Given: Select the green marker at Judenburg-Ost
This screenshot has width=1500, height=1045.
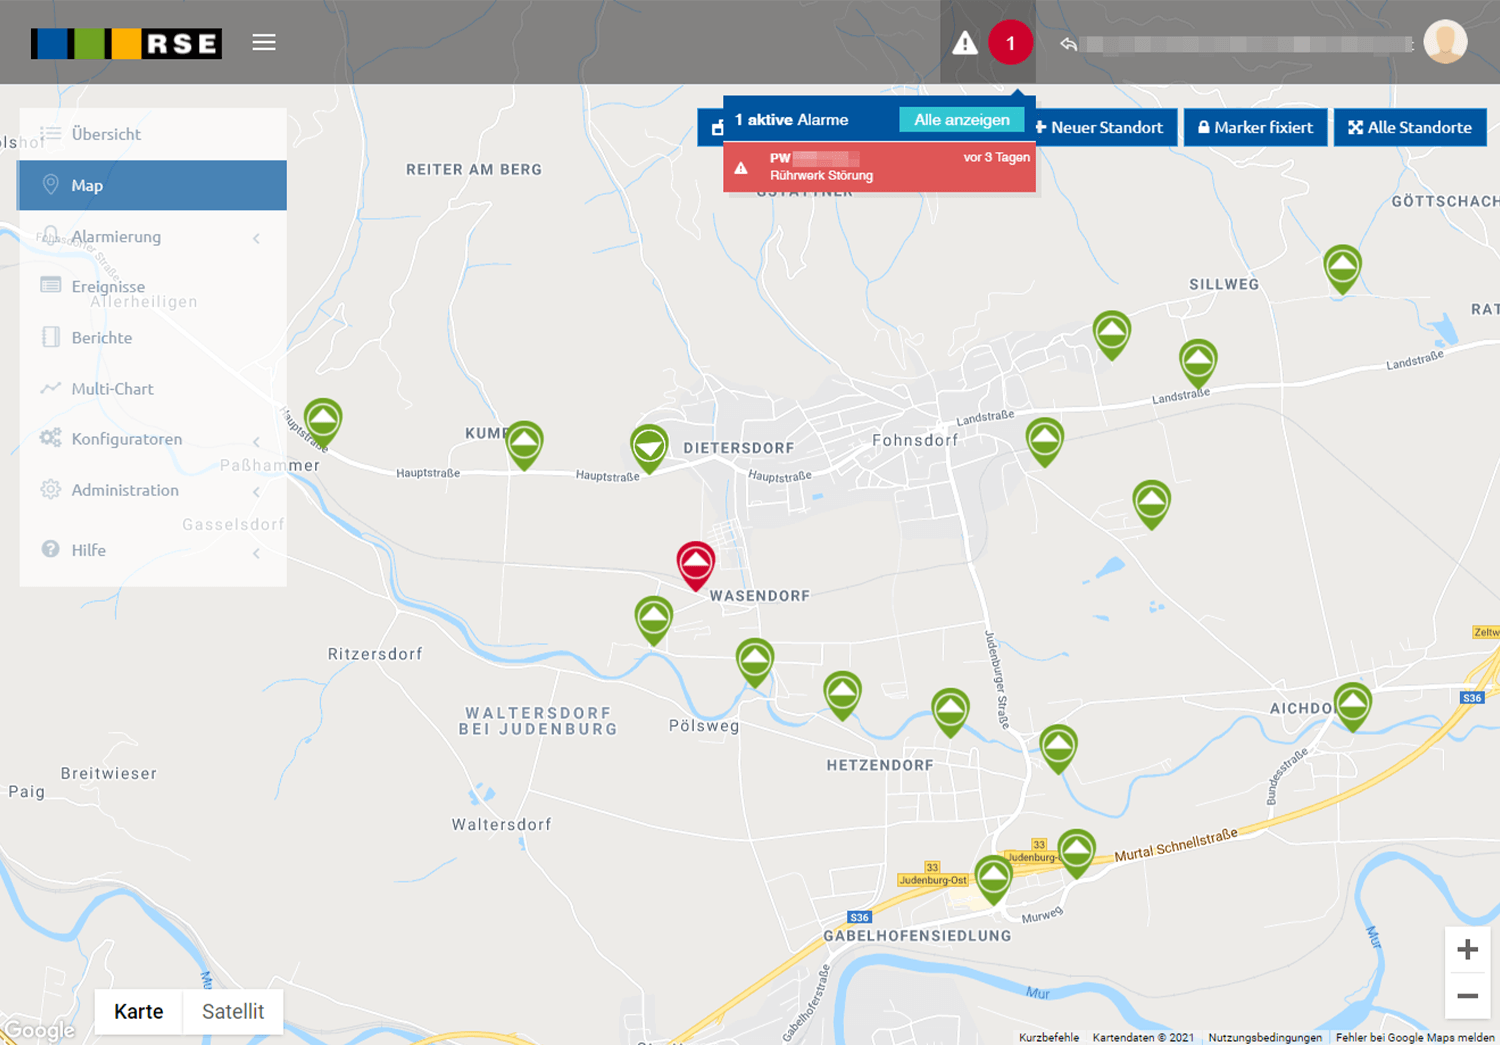Looking at the screenshot, I should click(x=993, y=879).
